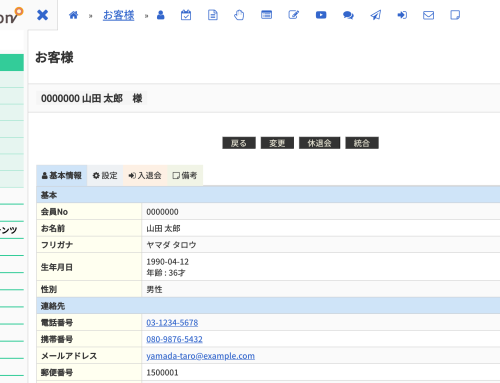This screenshot has width=500, height=383.
Task: Click the お客様 page title
Action: 54,57
